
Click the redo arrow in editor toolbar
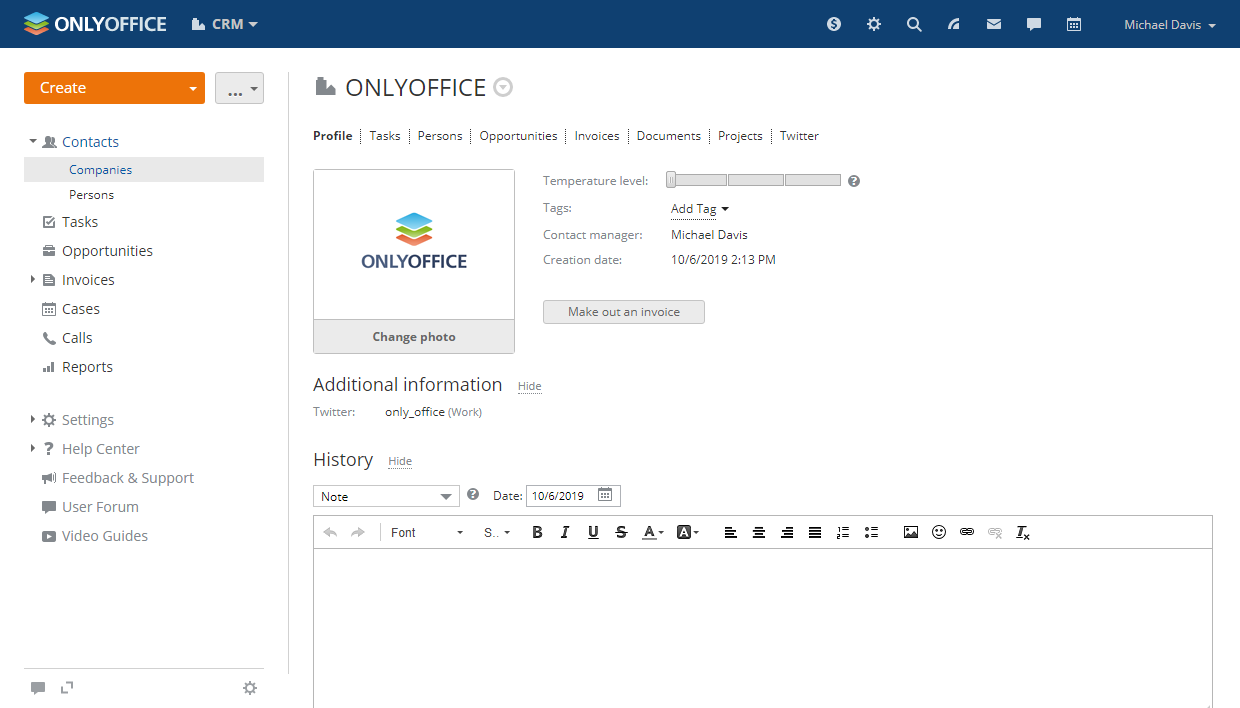[x=358, y=533]
